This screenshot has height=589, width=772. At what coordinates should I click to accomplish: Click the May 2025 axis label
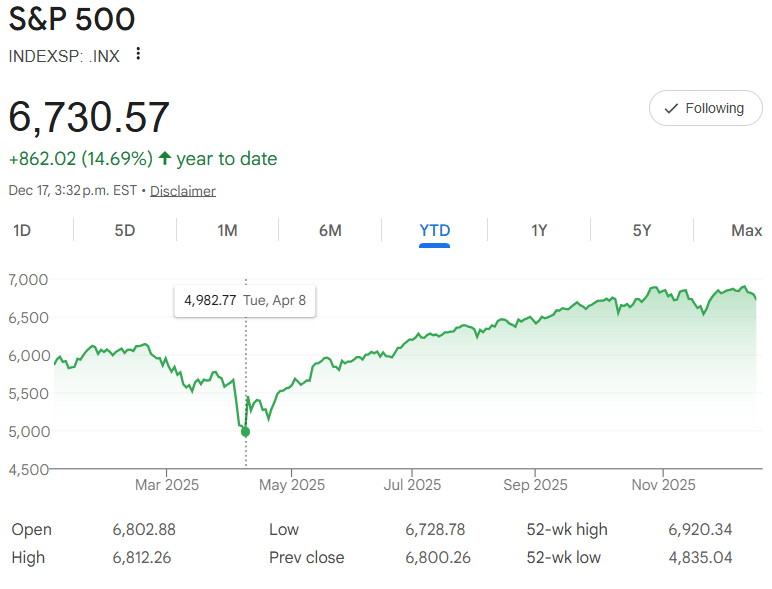[292, 485]
